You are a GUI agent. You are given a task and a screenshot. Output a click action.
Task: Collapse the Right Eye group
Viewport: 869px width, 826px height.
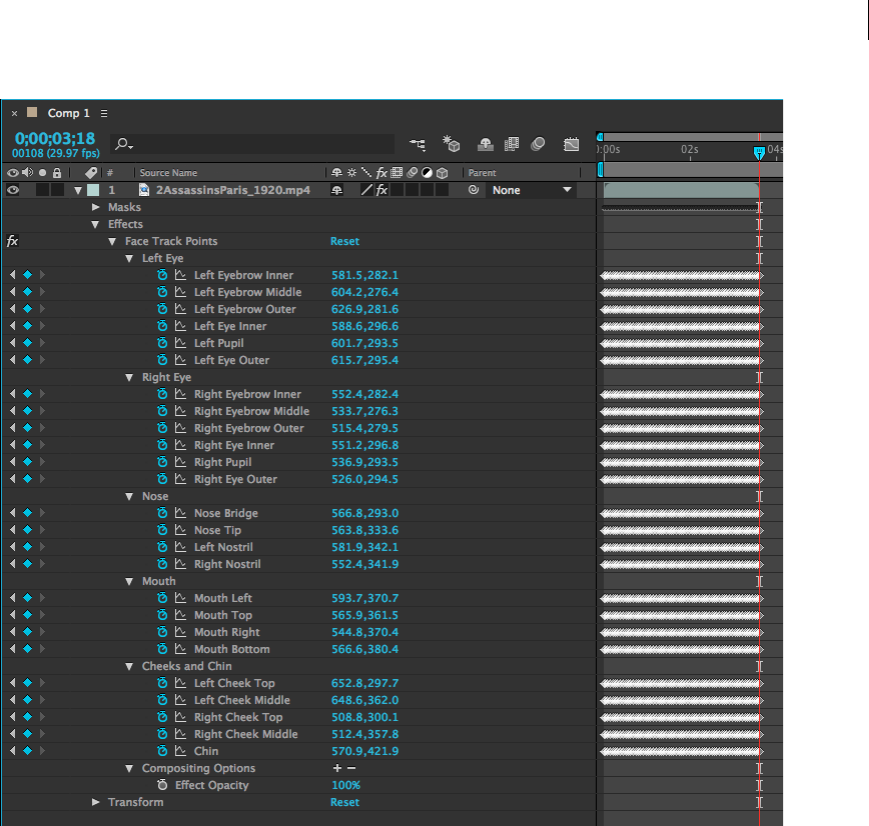point(129,378)
